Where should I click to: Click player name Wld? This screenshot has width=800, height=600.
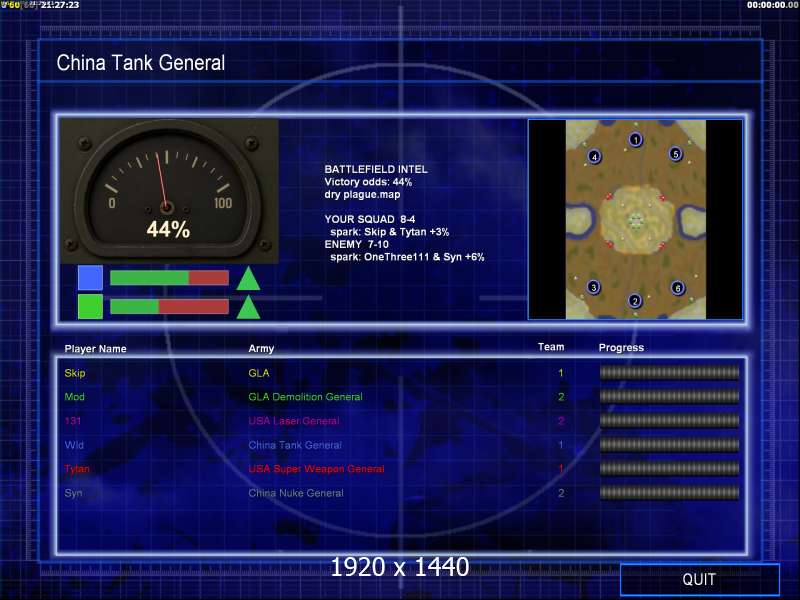point(74,445)
